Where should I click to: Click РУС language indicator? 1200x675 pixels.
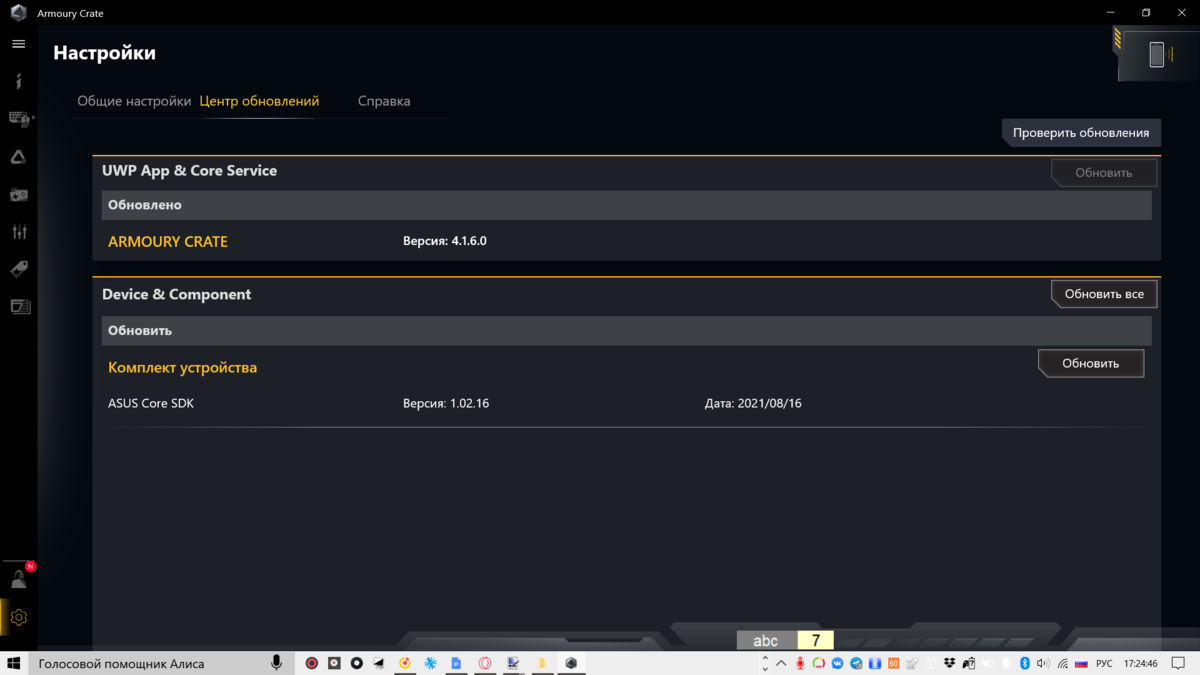[x=1104, y=663]
